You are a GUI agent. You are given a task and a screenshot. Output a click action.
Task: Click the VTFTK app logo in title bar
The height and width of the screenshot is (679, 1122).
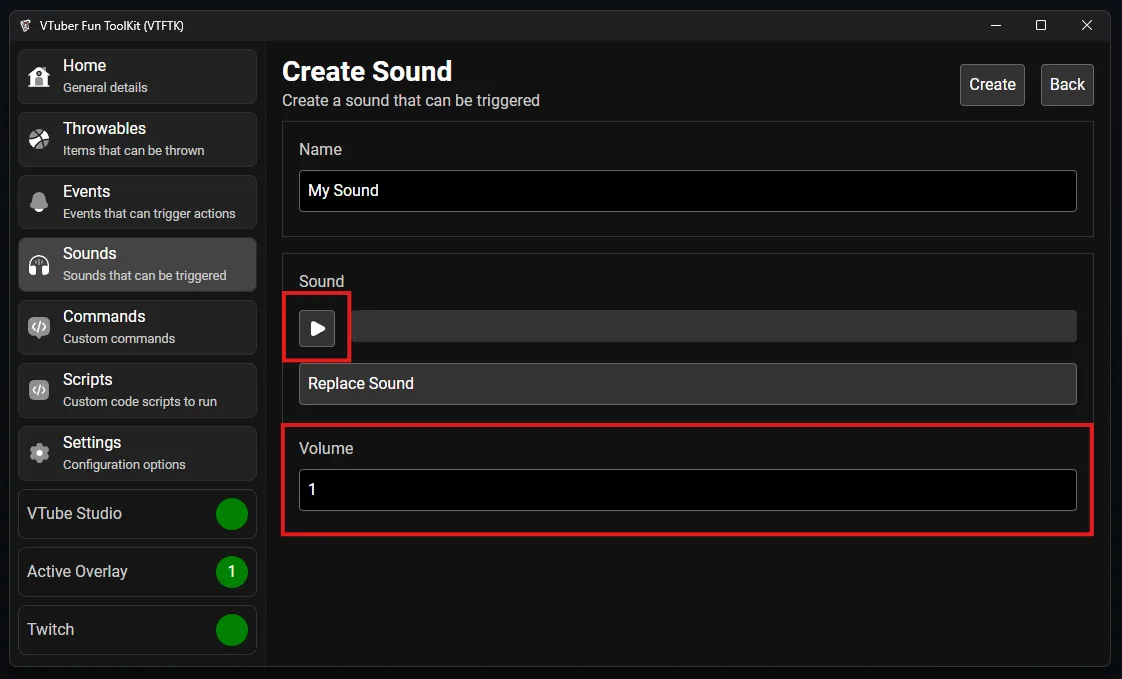pos(25,25)
